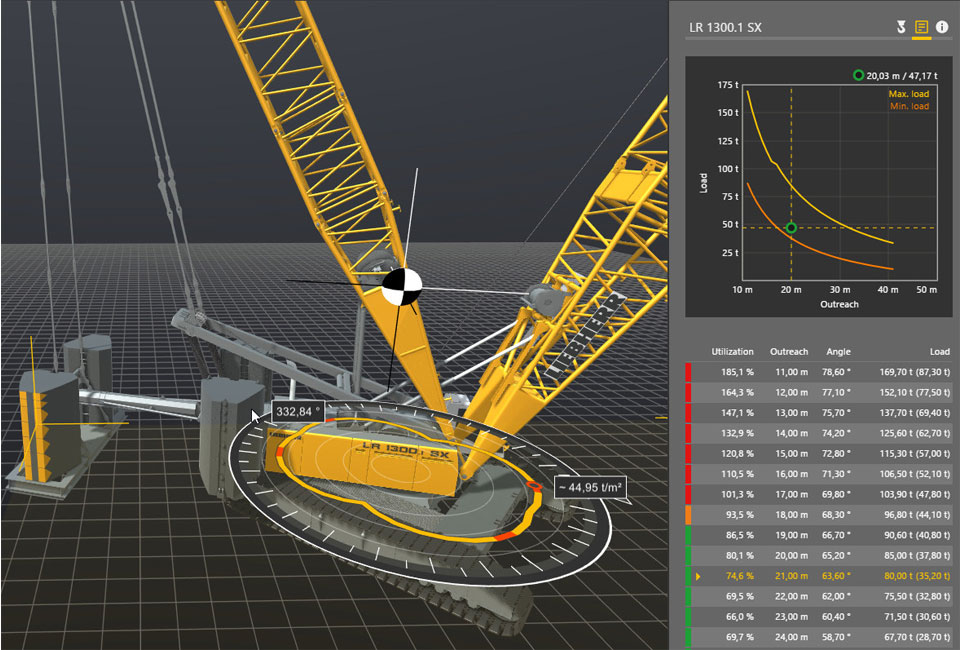Click the Load column header
960x650 pixels.
click(x=938, y=352)
